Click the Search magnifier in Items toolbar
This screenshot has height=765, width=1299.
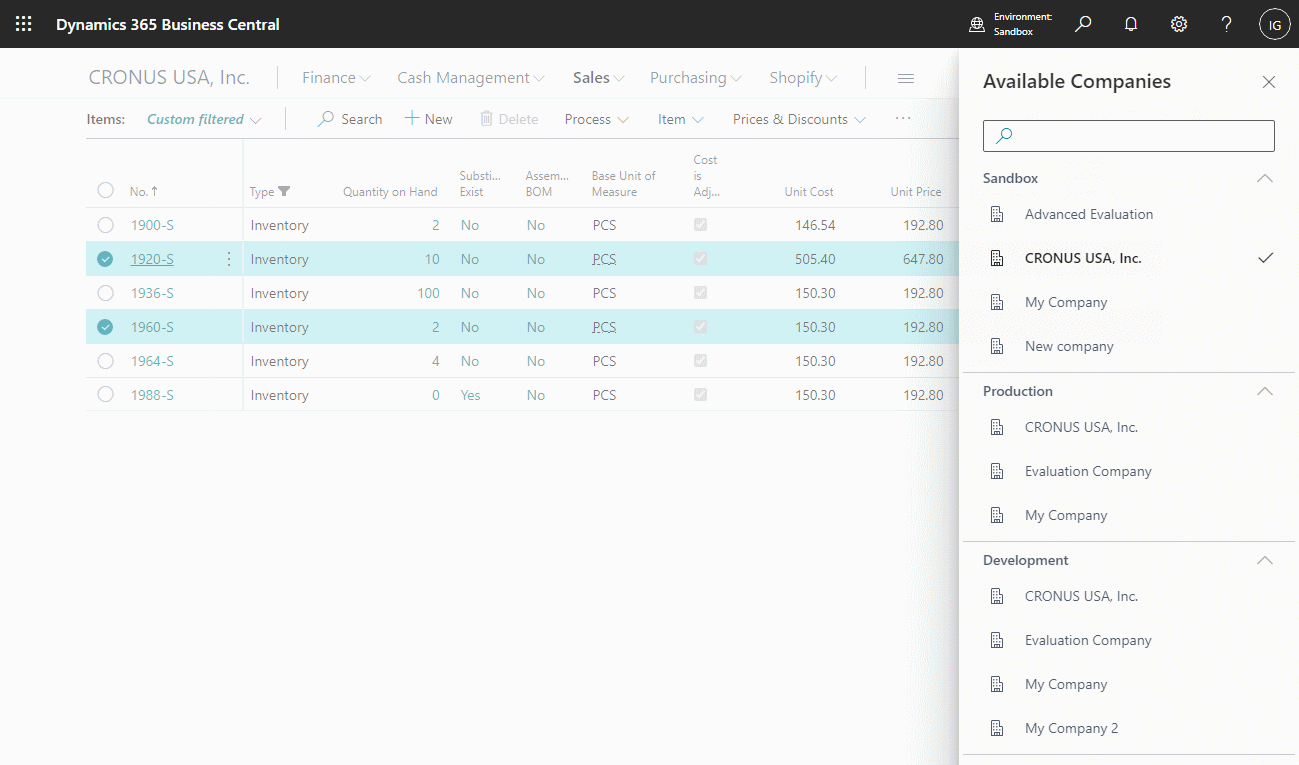click(x=326, y=119)
